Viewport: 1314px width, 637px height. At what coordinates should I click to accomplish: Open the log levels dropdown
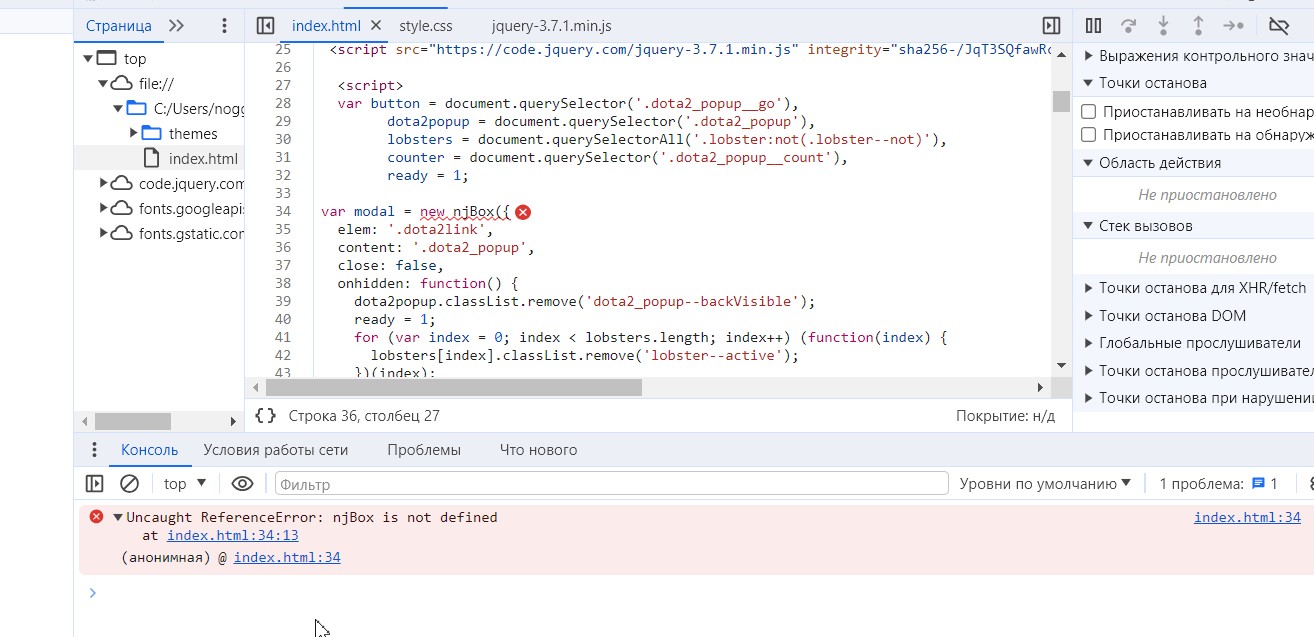coord(1045,484)
